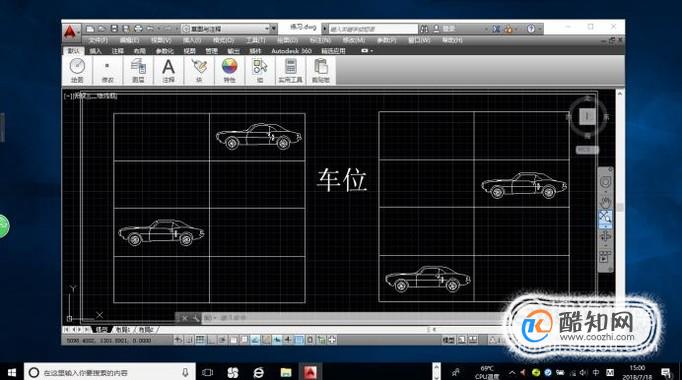Open the AutoCAD application menu button
The height and width of the screenshot is (380, 682).
click(x=70, y=32)
